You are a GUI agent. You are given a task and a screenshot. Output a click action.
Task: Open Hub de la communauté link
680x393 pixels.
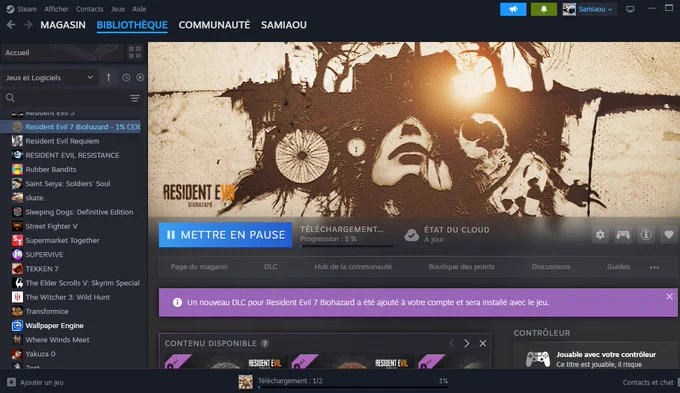(353, 267)
